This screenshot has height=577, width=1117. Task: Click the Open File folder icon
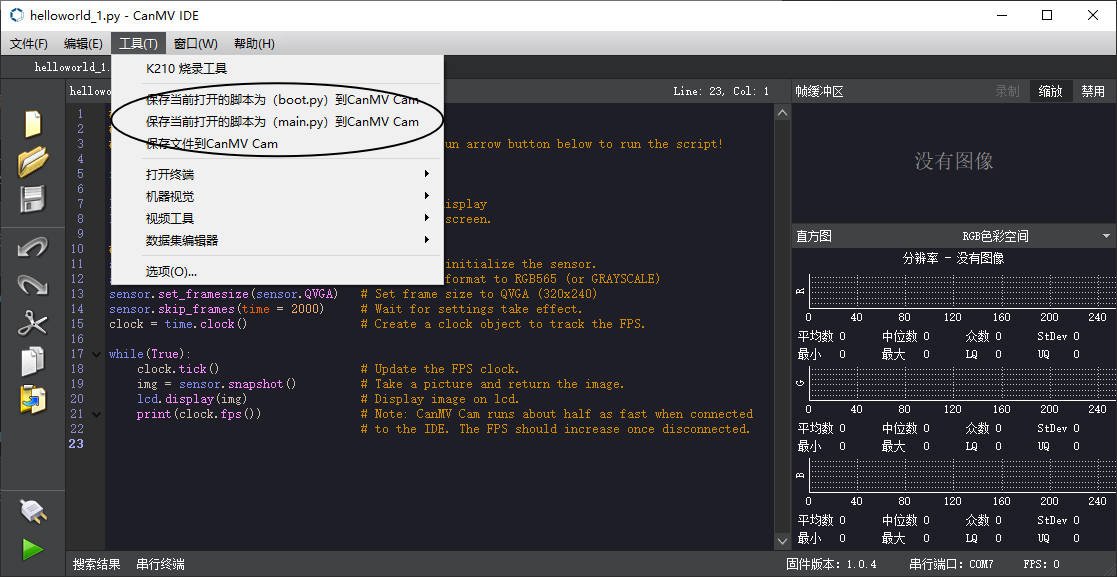click(33, 162)
